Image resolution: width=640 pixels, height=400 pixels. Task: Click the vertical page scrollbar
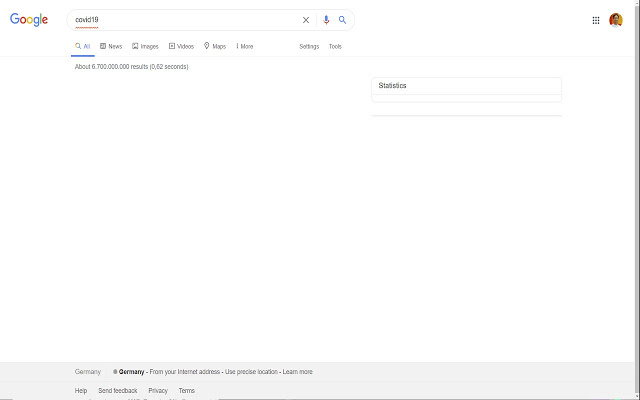tap(637, 200)
